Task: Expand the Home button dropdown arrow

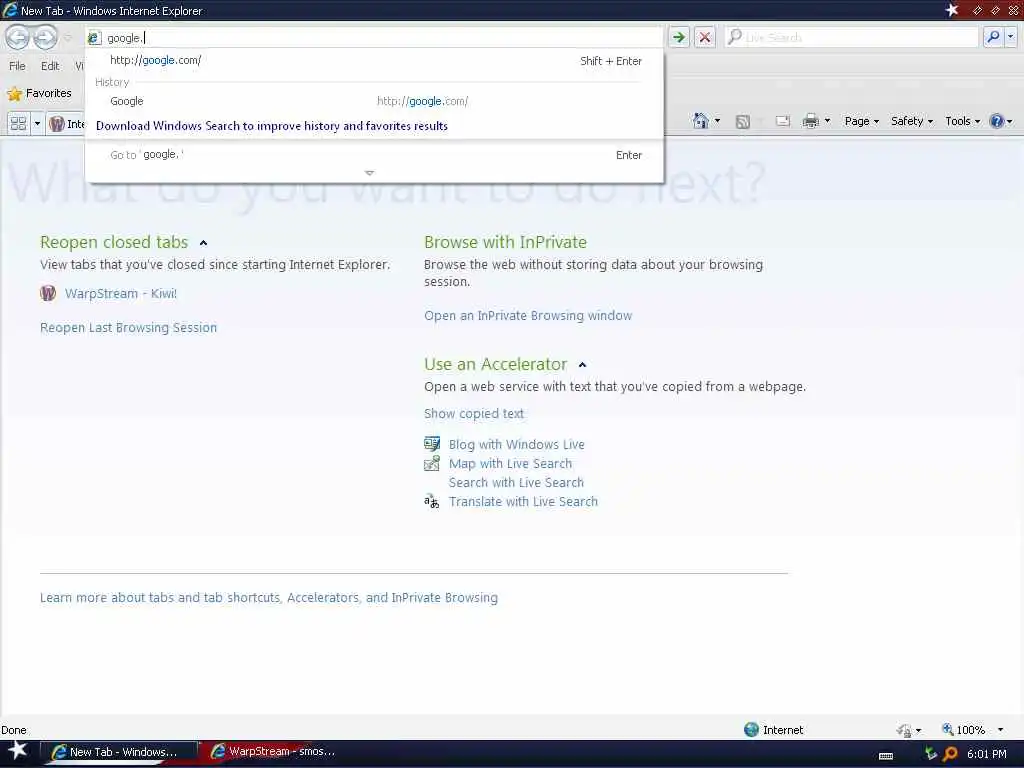Action: (x=717, y=121)
